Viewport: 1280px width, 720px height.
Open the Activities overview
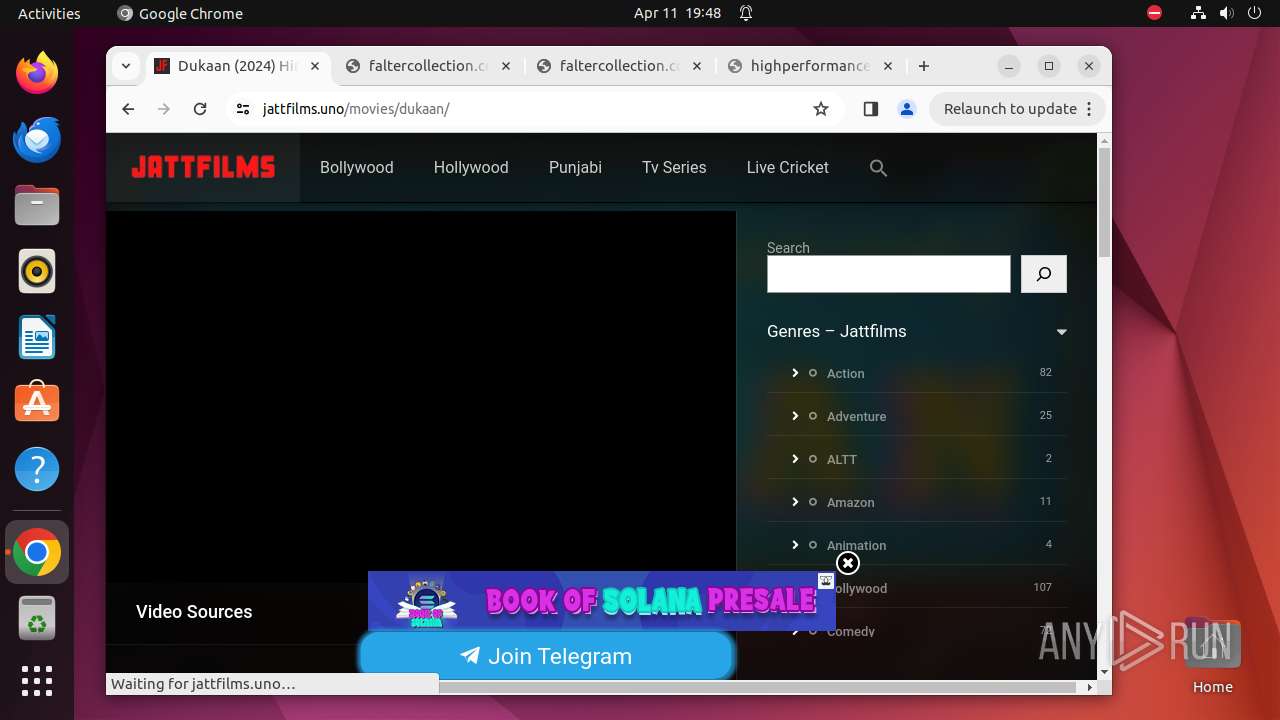[x=49, y=13]
